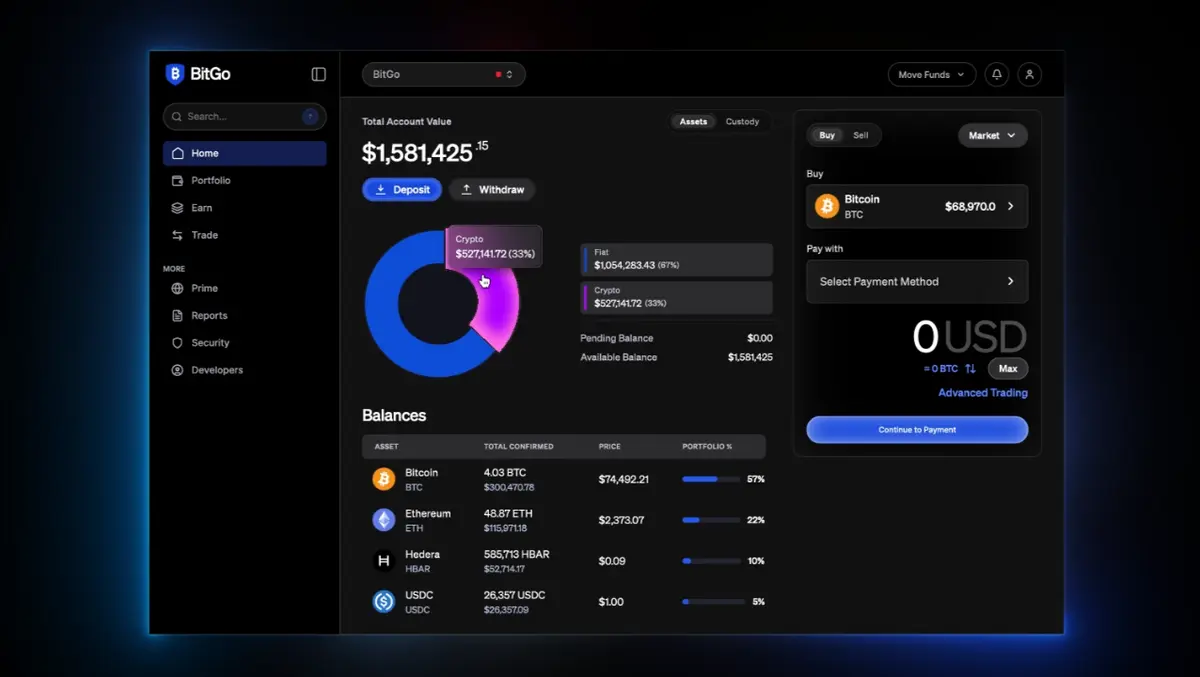The image size is (1200, 677).
Task: Click the Withdraw button
Action: [x=493, y=190]
